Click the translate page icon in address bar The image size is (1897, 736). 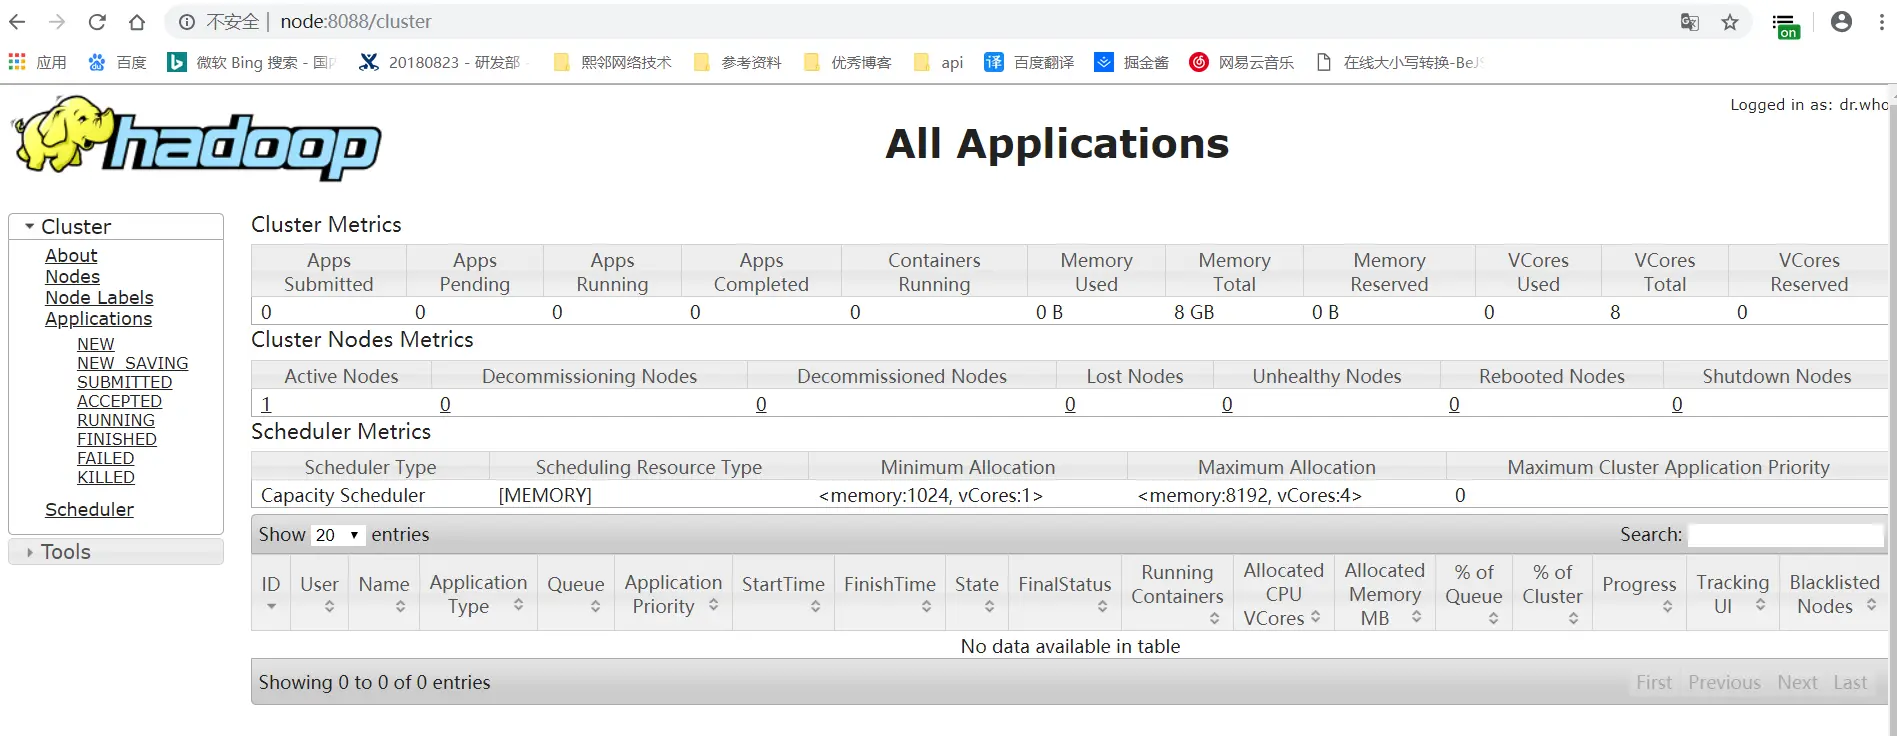point(1690,22)
